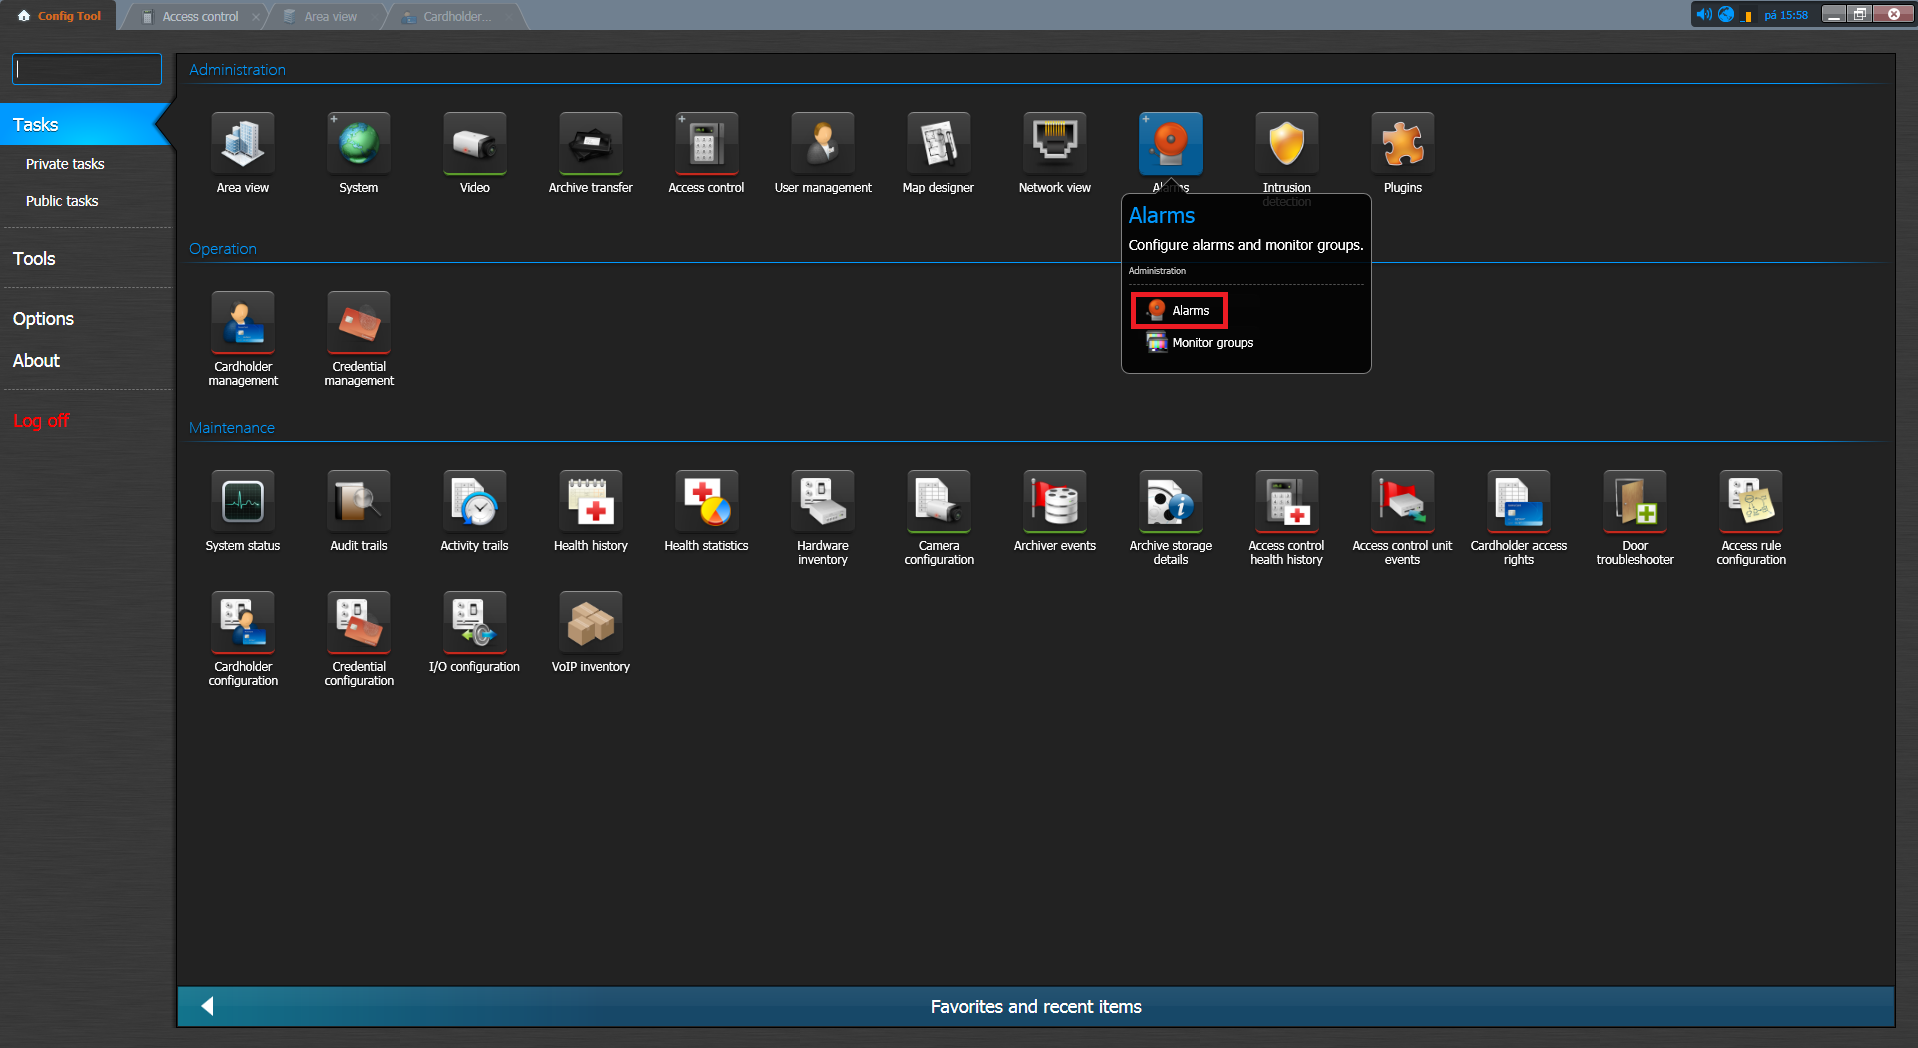The height and width of the screenshot is (1048, 1918).
Task: Switch to the Access control tab
Action: tap(200, 16)
